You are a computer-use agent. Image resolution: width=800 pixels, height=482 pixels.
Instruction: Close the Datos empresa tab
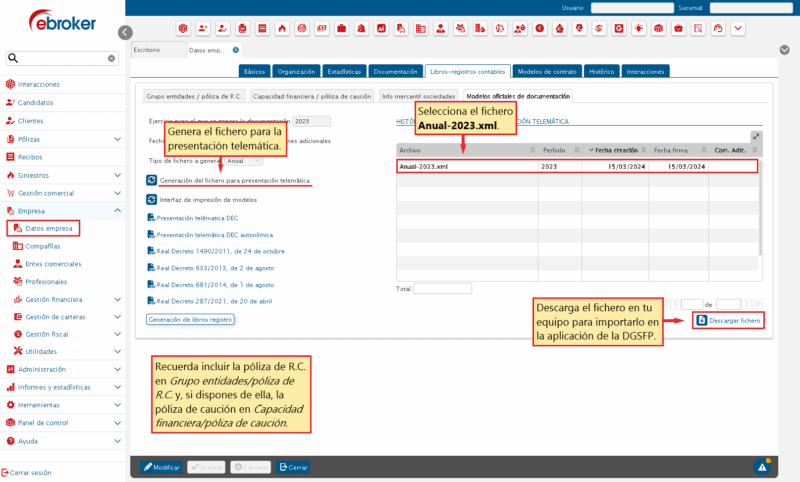point(236,49)
